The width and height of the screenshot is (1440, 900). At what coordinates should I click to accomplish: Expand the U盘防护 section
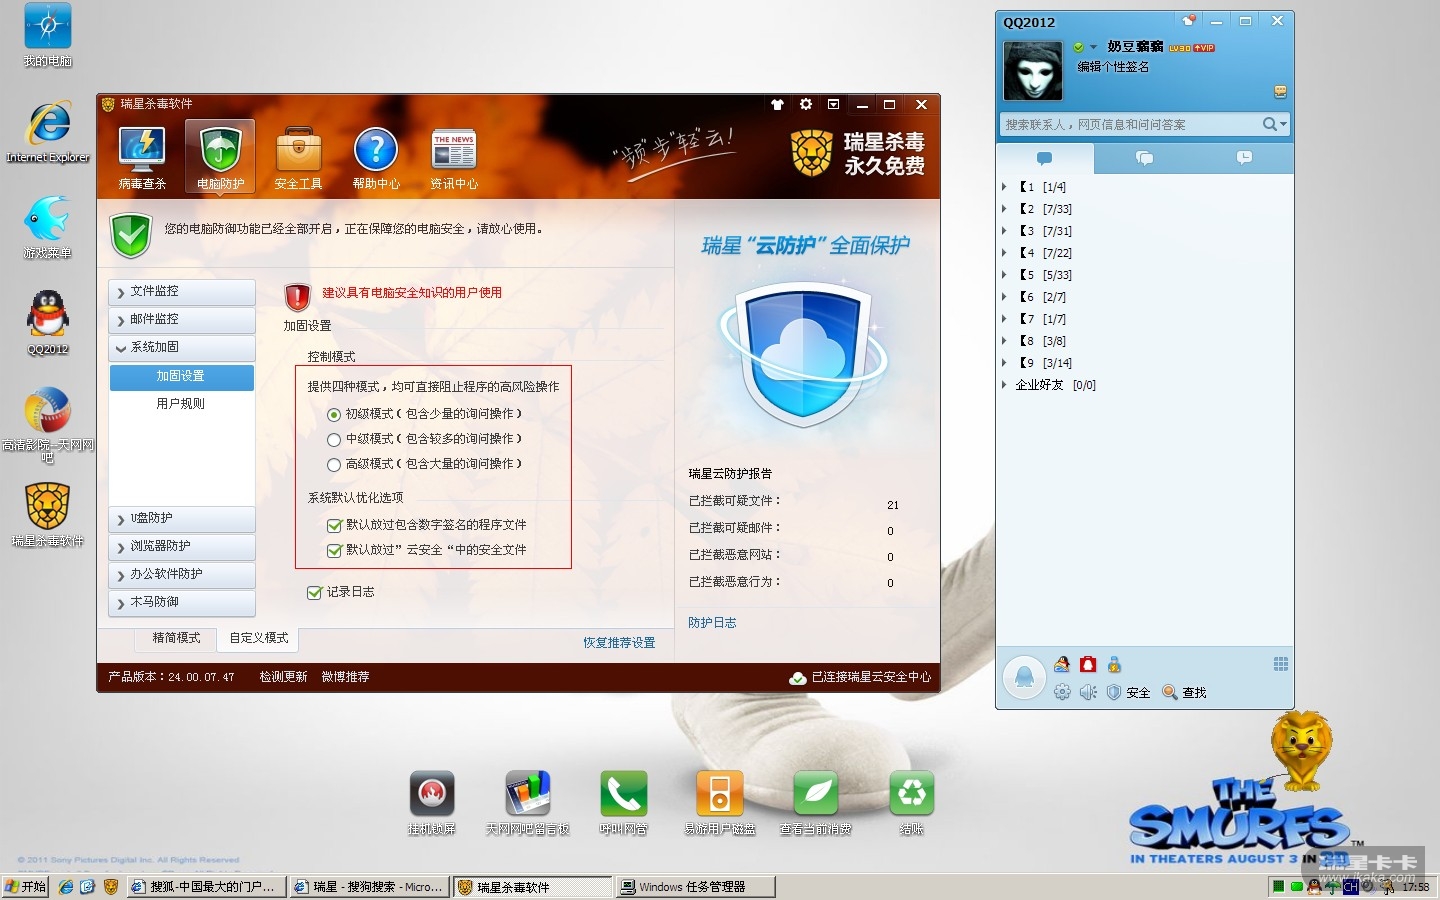(182, 519)
